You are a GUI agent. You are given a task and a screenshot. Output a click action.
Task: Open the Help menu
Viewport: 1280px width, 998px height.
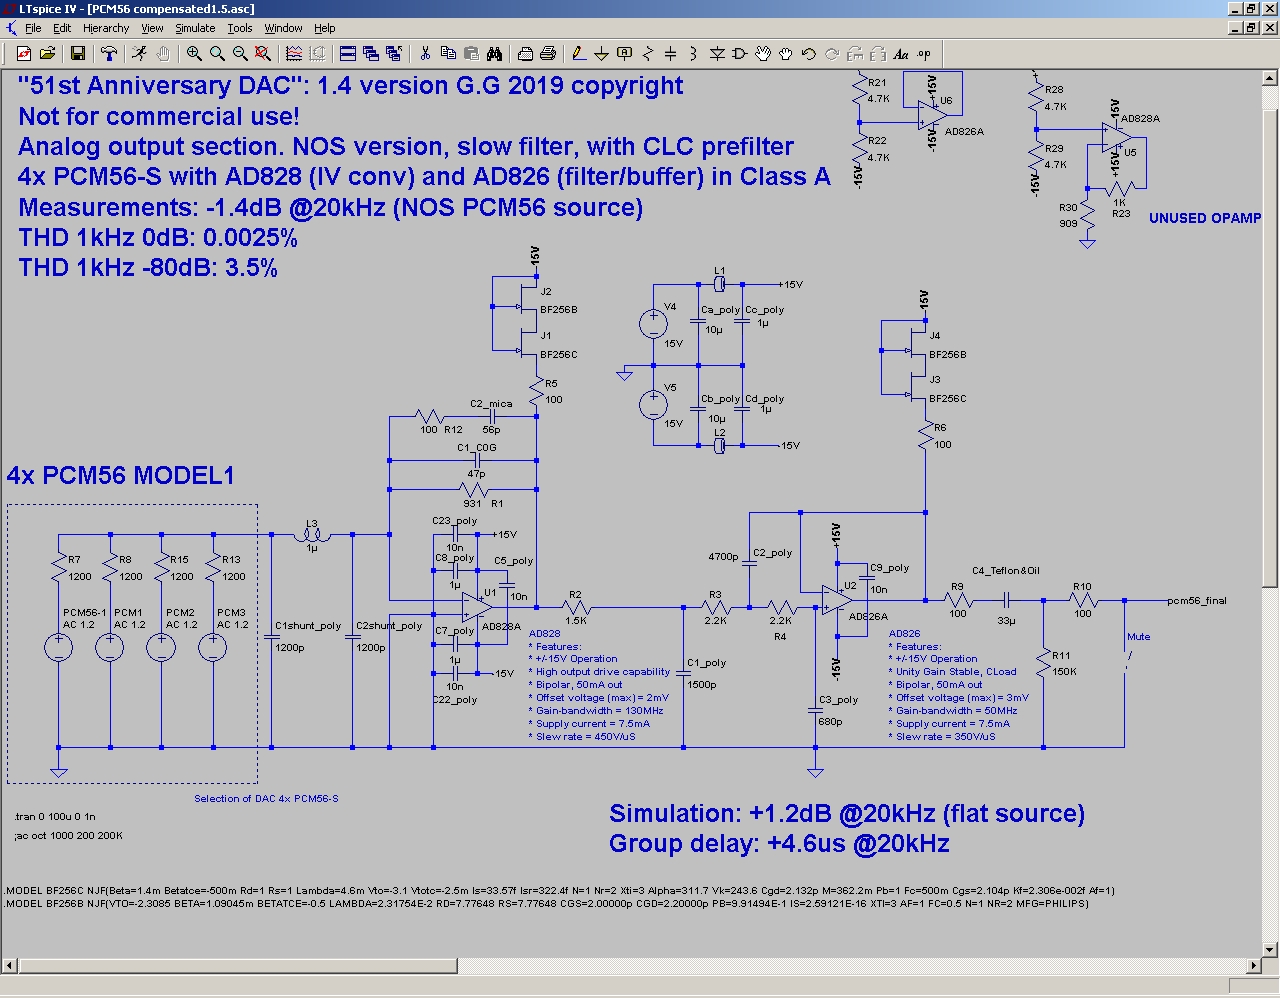[x=325, y=28]
